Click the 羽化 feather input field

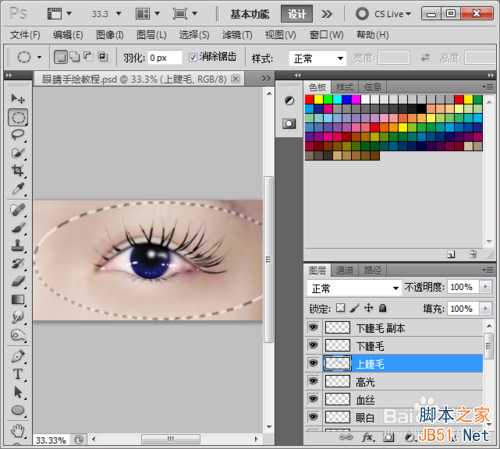point(165,58)
